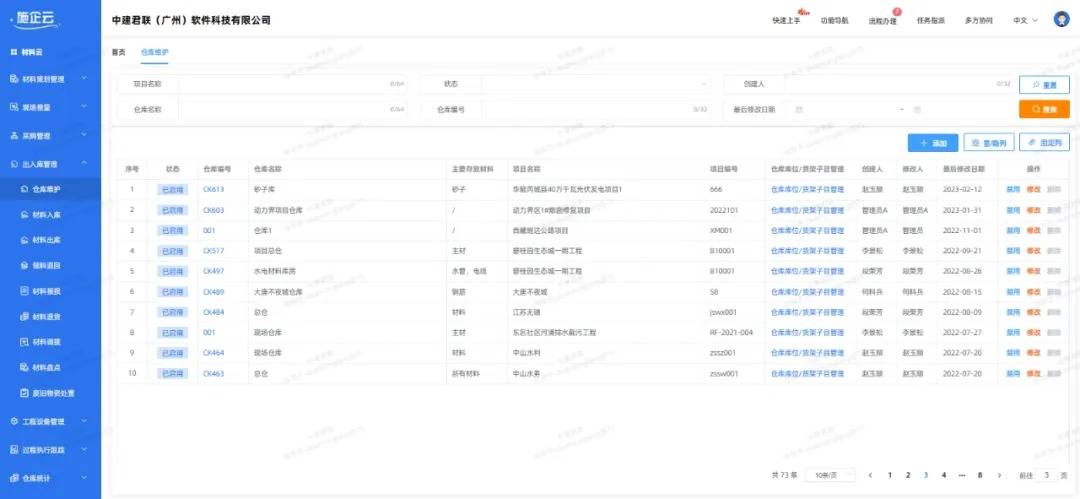Expand the 材料策划管理 sidebar menu
This screenshot has height=499, width=1080.
(84, 79)
